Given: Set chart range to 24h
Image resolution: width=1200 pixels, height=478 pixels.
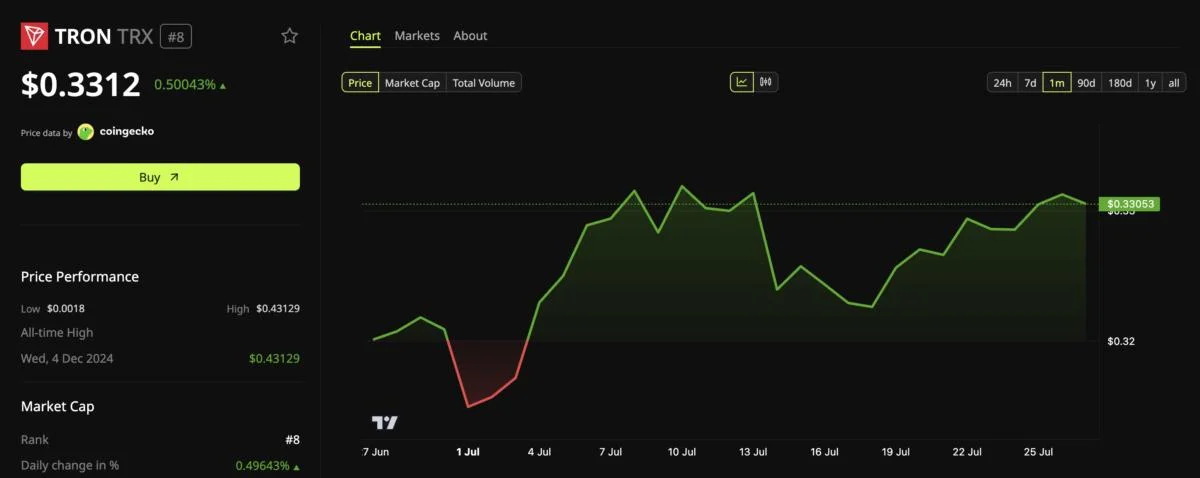Looking at the screenshot, I should [1002, 83].
